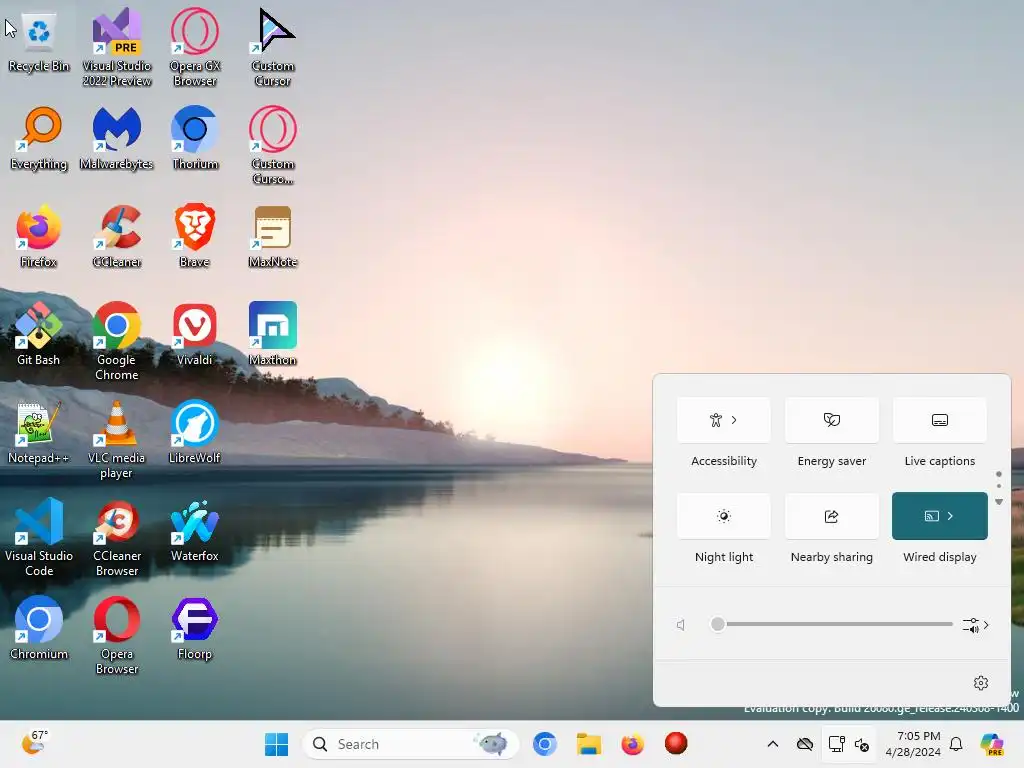Open Waterfox browser shortcut
Screen dimensions: 1024x768
[x=195, y=530]
